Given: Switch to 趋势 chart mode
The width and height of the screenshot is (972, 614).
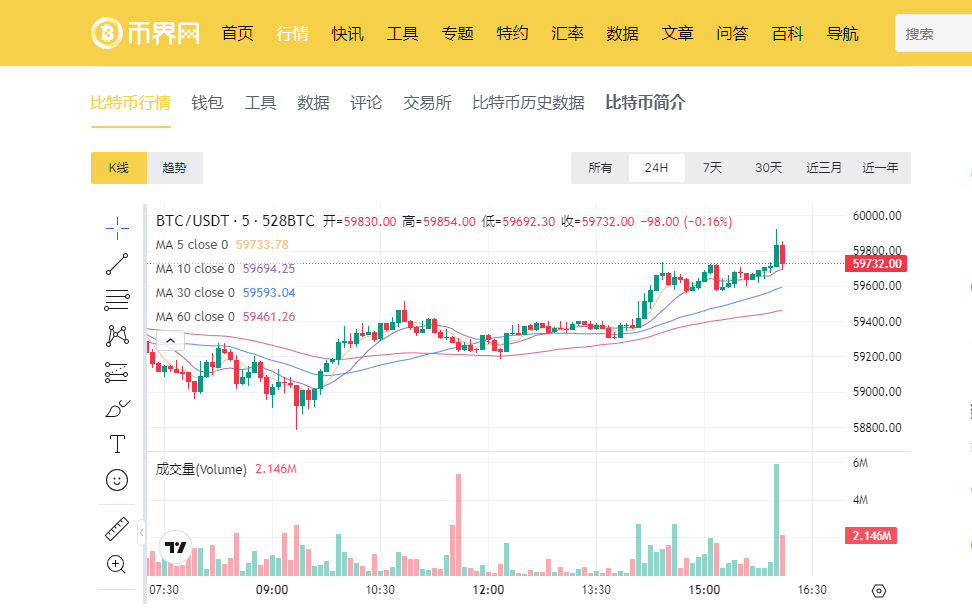Looking at the screenshot, I should 174,168.
